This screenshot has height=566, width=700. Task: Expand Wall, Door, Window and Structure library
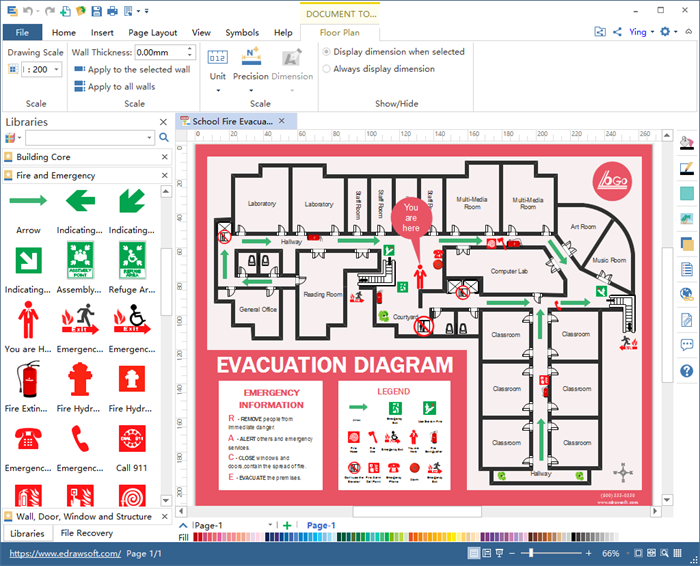(84, 517)
